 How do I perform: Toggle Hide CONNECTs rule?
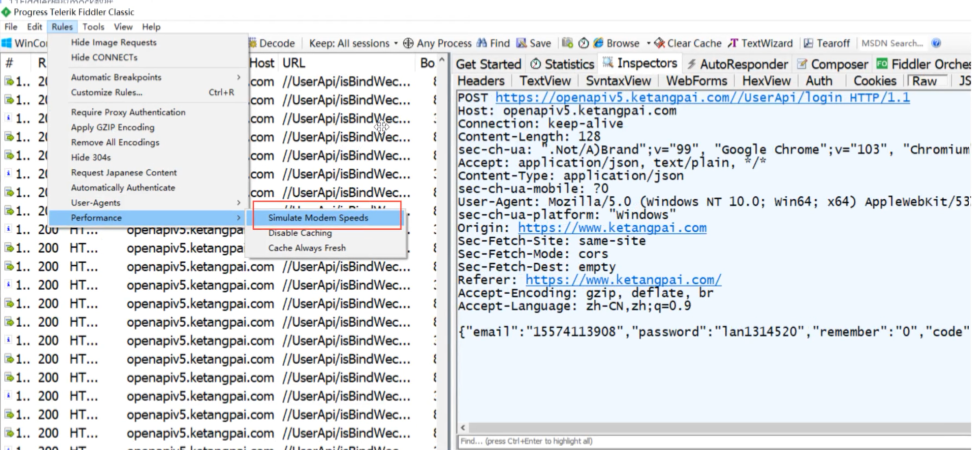104,57
